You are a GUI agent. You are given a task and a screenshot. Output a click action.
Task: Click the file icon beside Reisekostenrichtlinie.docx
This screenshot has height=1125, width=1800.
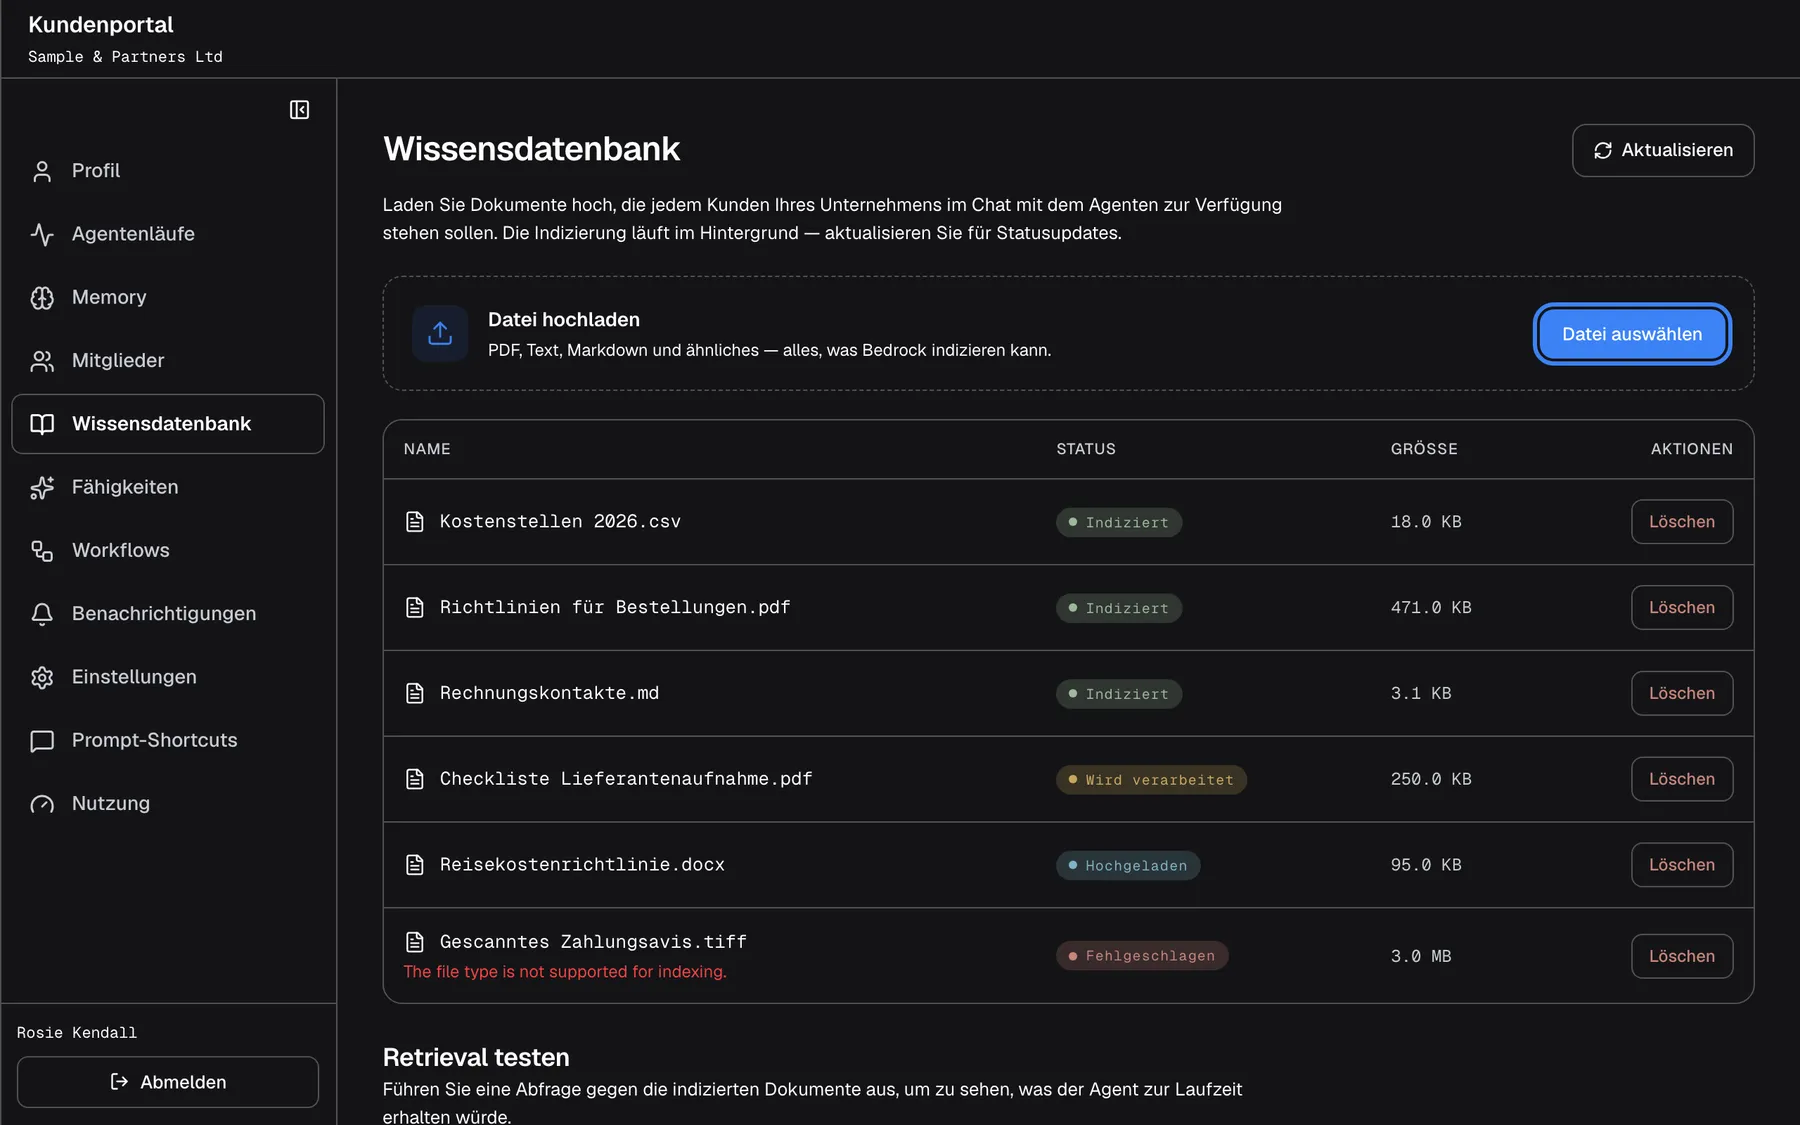415,865
